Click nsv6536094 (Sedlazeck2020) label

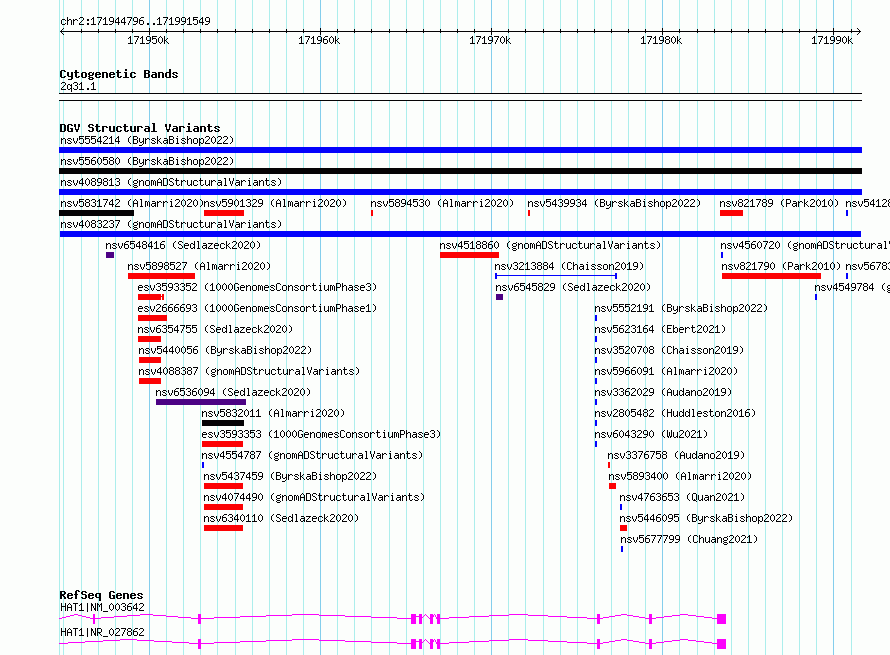coord(233,392)
